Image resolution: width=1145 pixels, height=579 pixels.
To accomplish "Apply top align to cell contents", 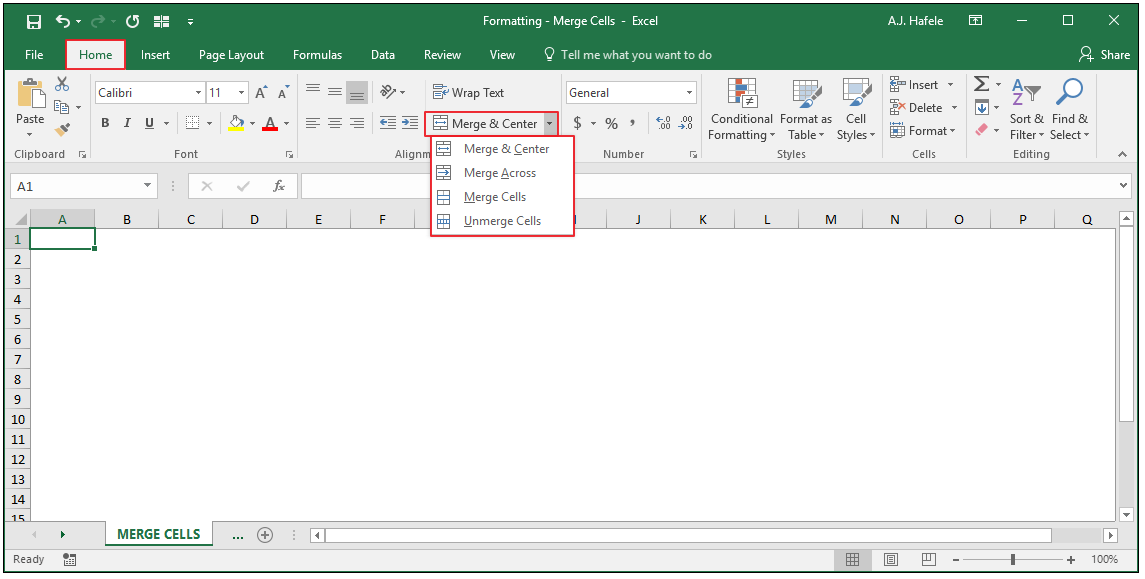I will [313, 91].
